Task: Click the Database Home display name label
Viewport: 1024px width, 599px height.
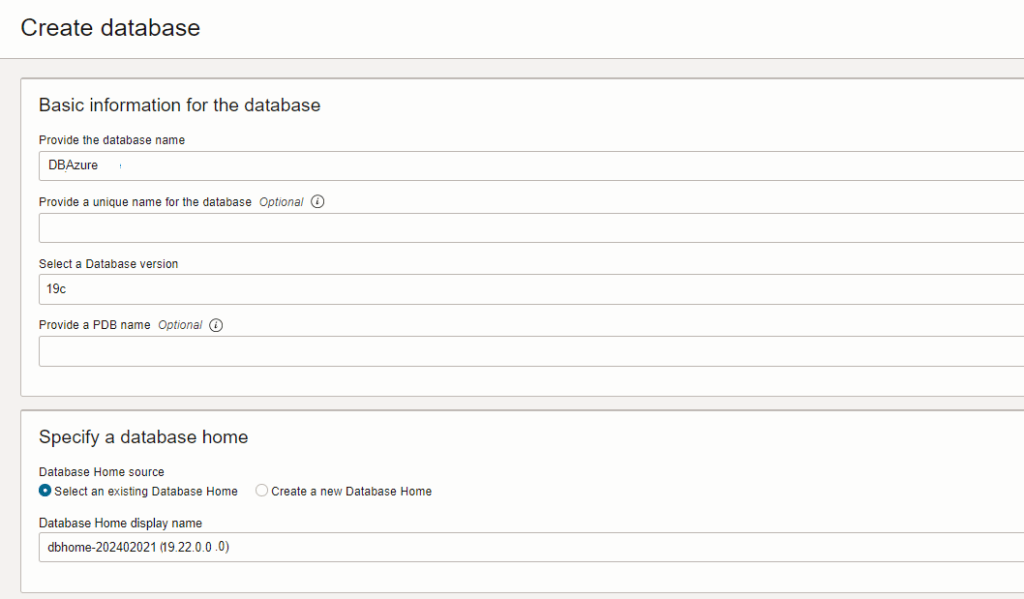Action: point(120,523)
